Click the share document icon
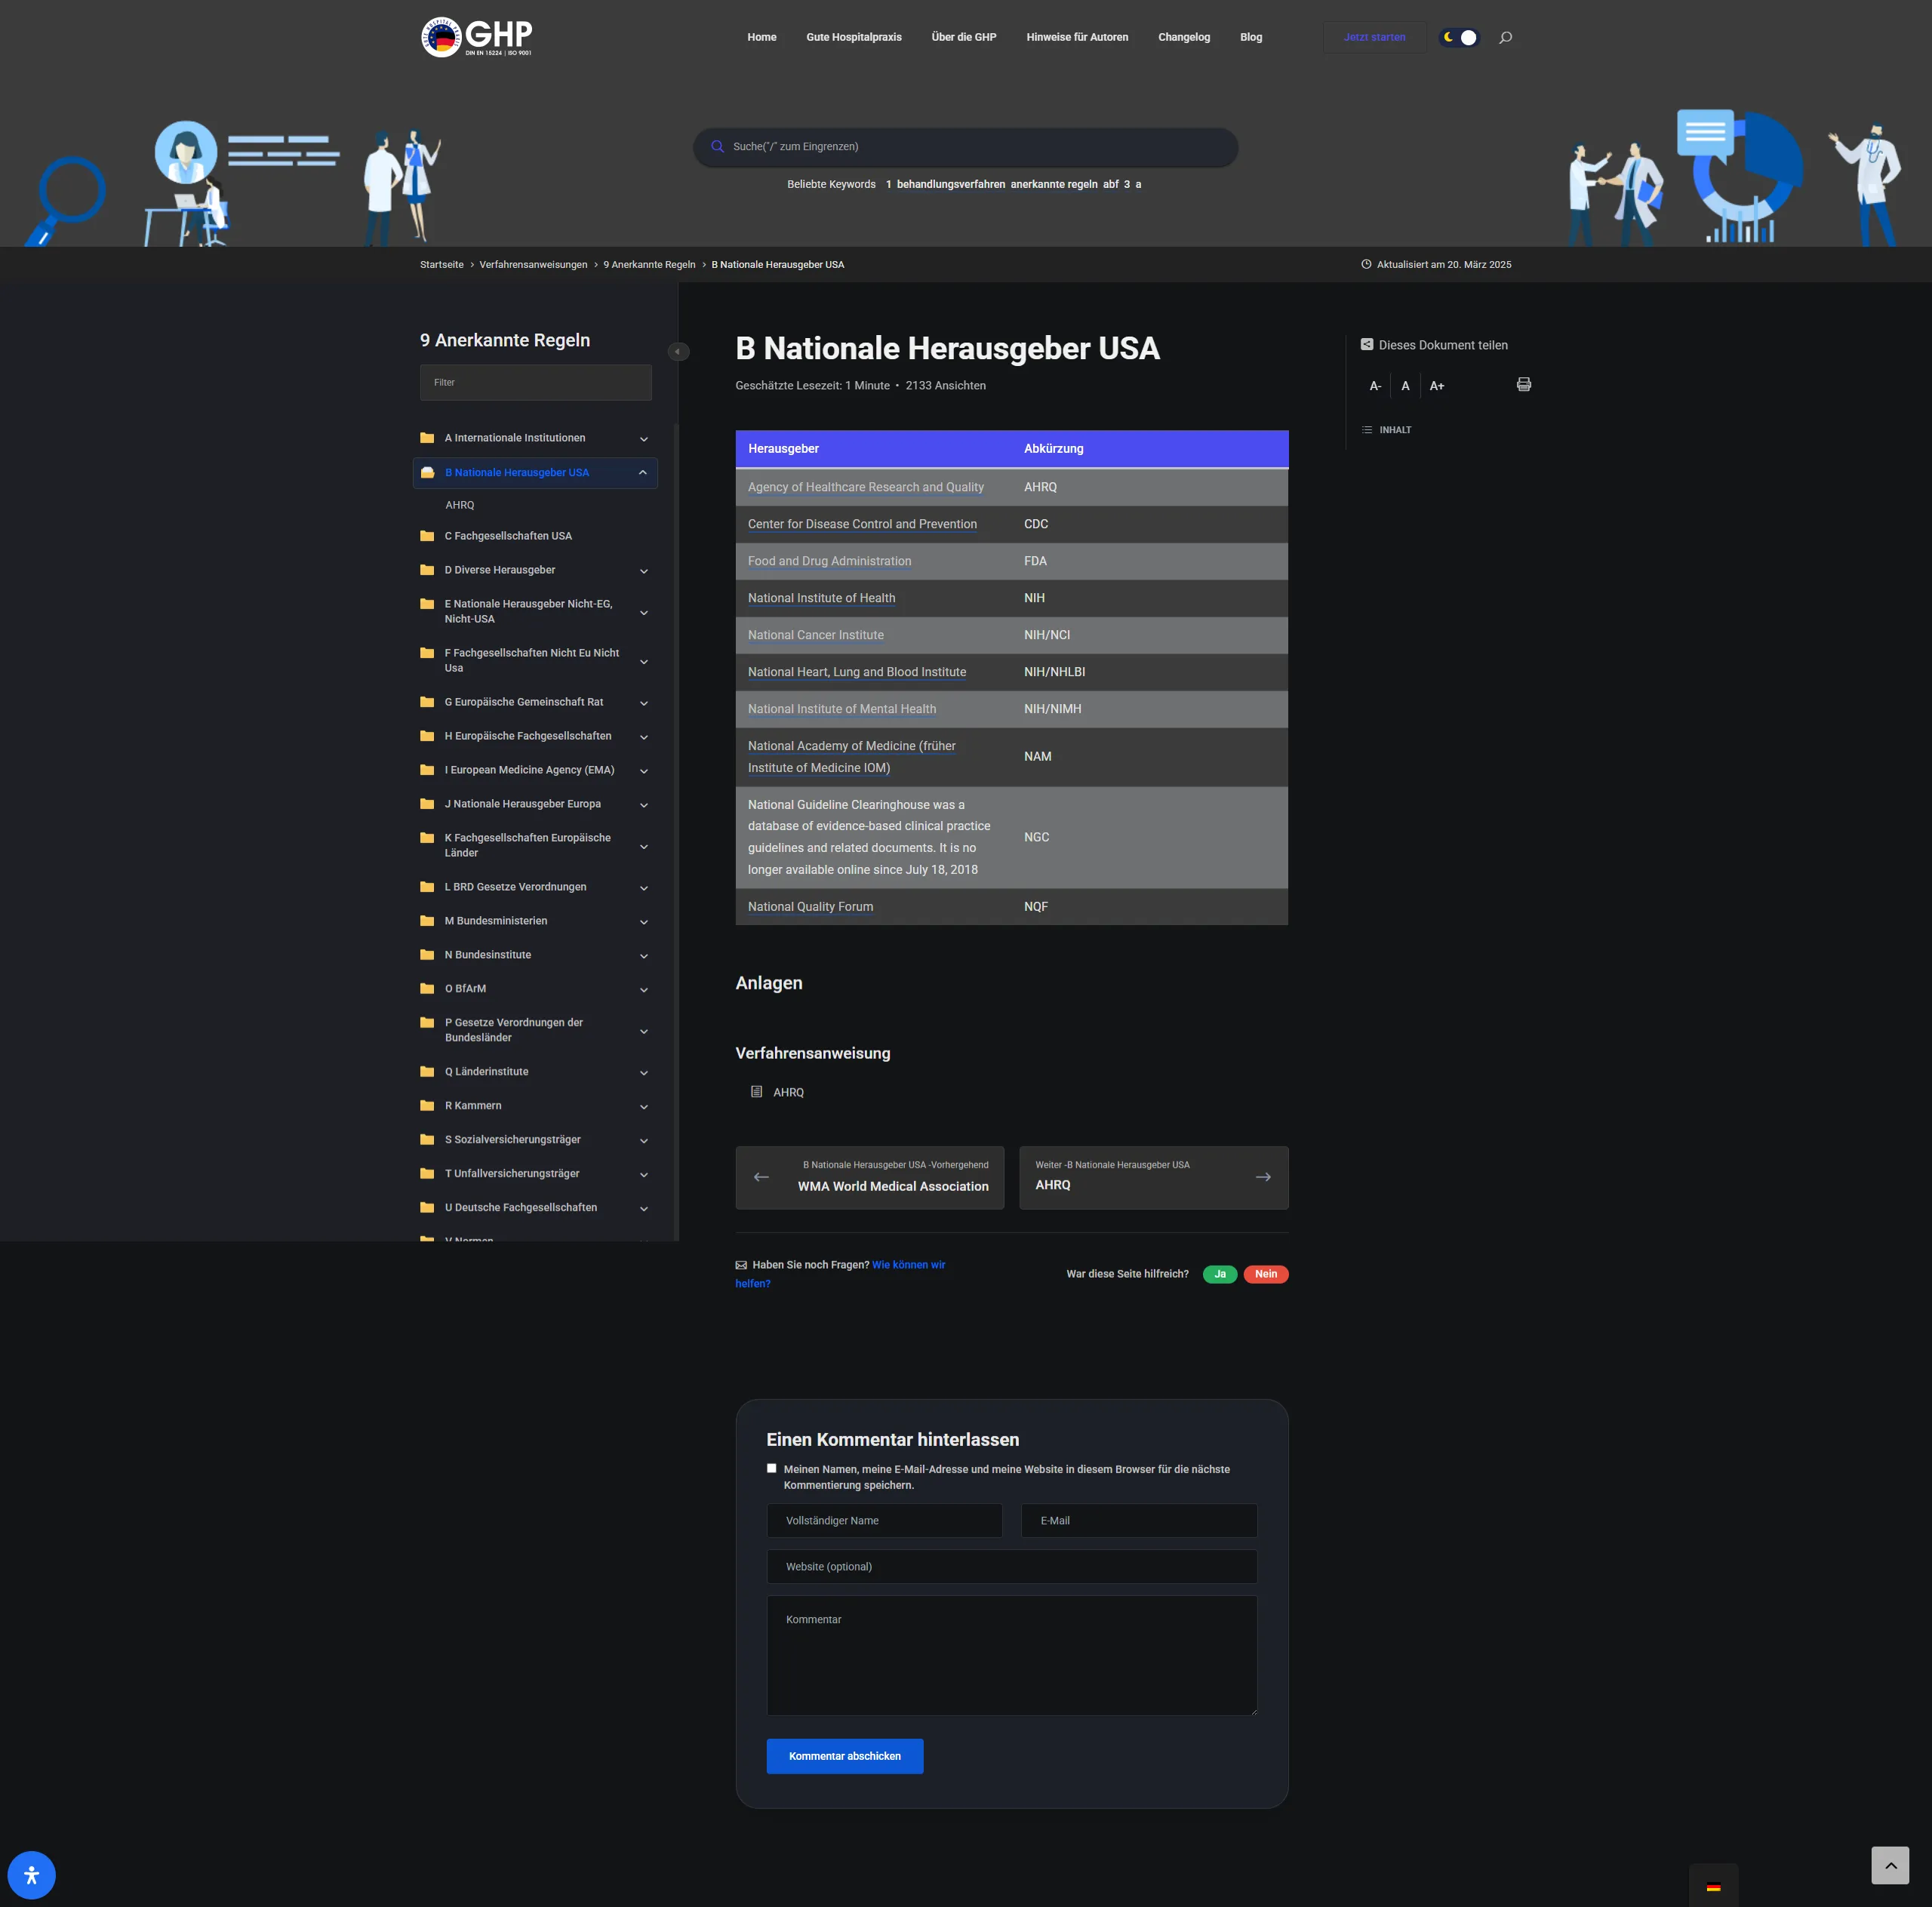The width and height of the screenshot is (1932, 1907). pos(1366,345)
